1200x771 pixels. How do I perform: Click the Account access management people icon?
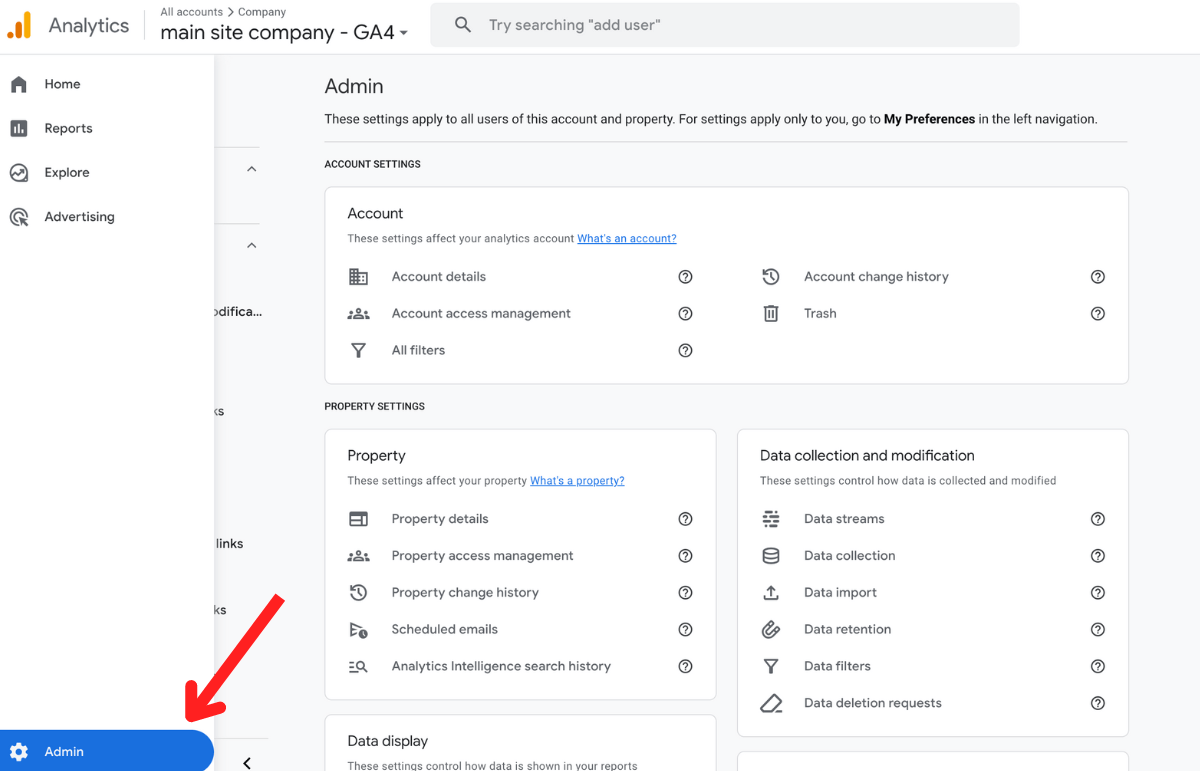pos(358,313)
